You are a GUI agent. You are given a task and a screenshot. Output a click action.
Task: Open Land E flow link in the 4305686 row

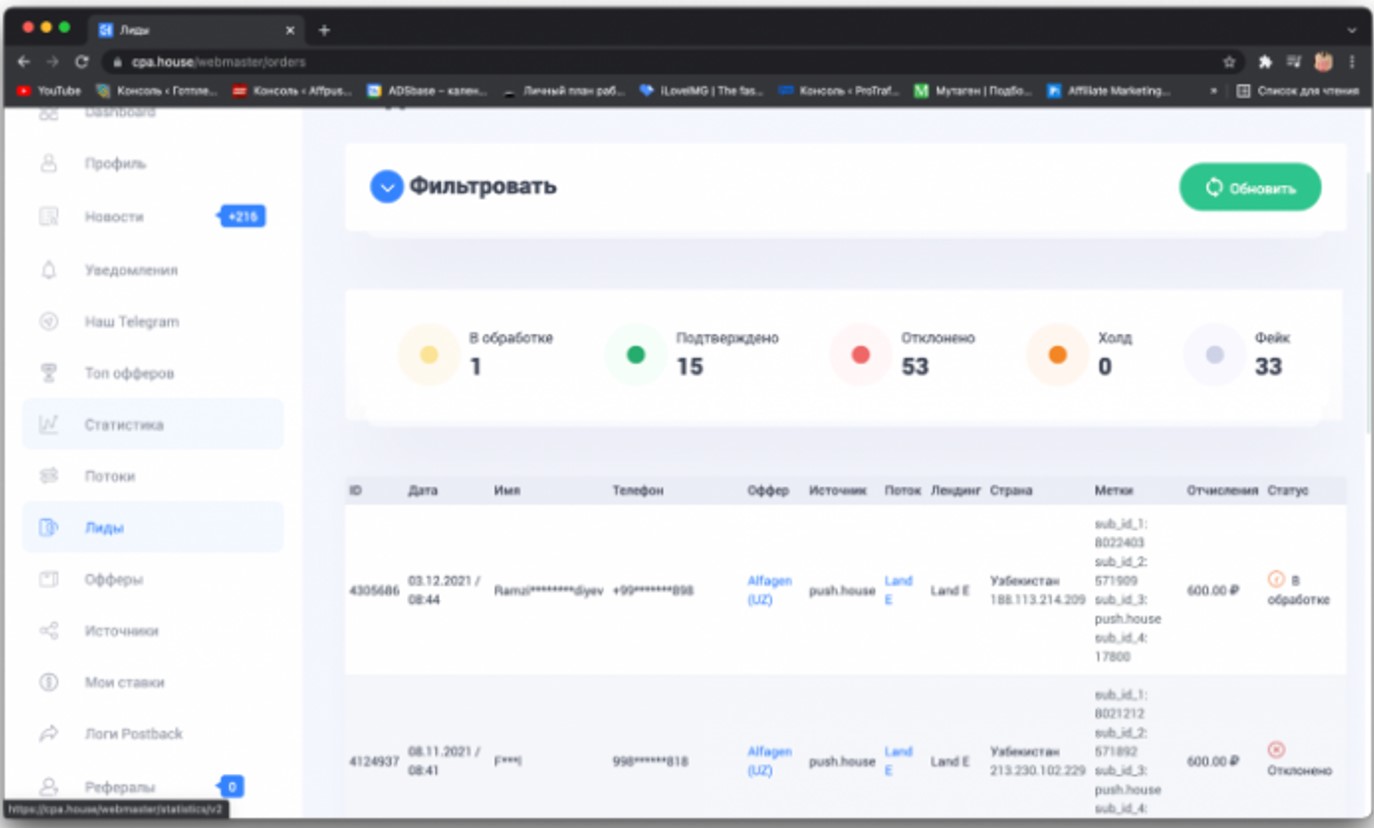pyautogui.click(x=898, y=590)
